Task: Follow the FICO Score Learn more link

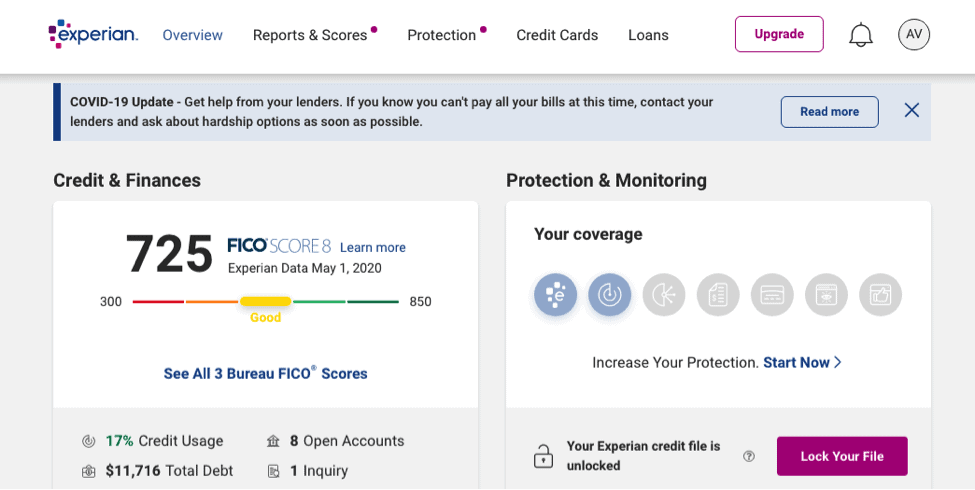Action: (372, 247)
